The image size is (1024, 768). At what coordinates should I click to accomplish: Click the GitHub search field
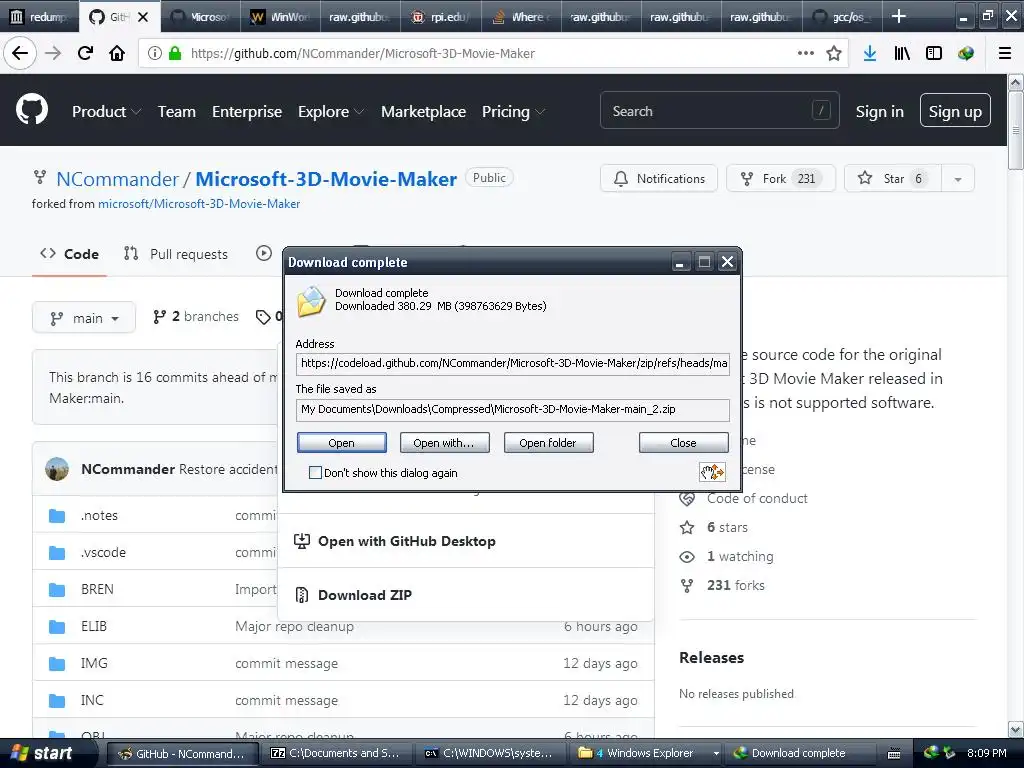719,110
